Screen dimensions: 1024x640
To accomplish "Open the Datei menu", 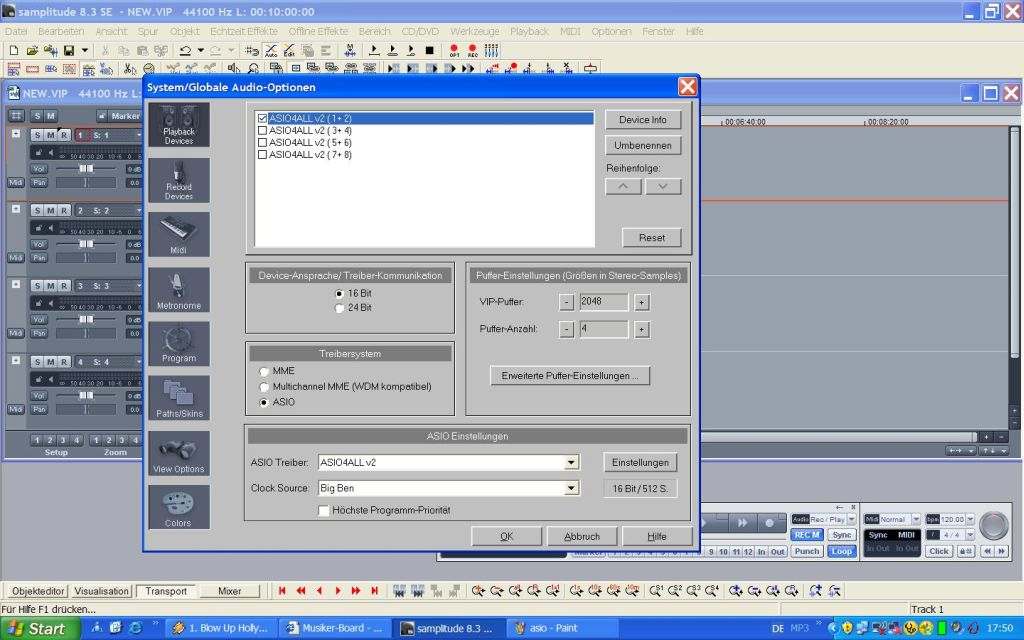I will coord(16,31).
